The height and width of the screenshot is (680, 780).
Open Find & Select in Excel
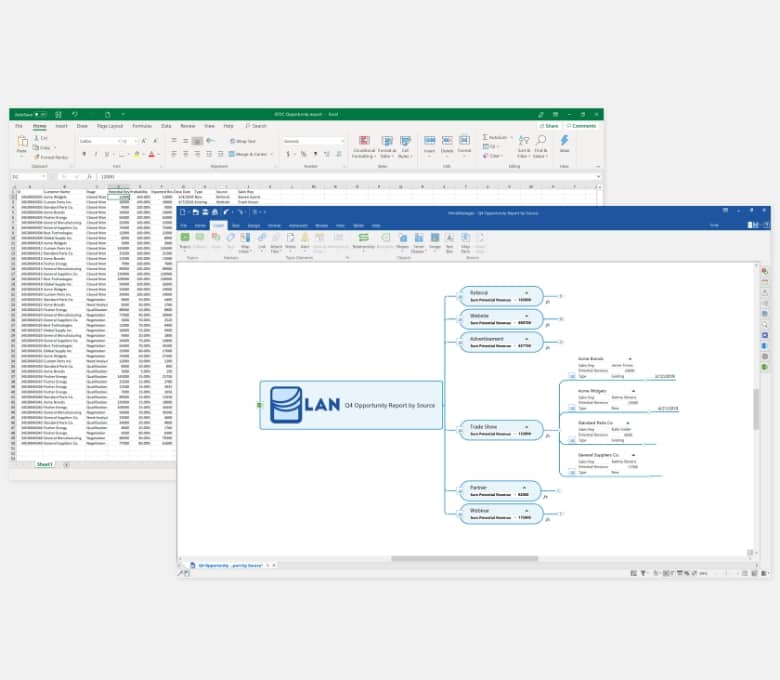pyautogui.click(x=541, y=147)
